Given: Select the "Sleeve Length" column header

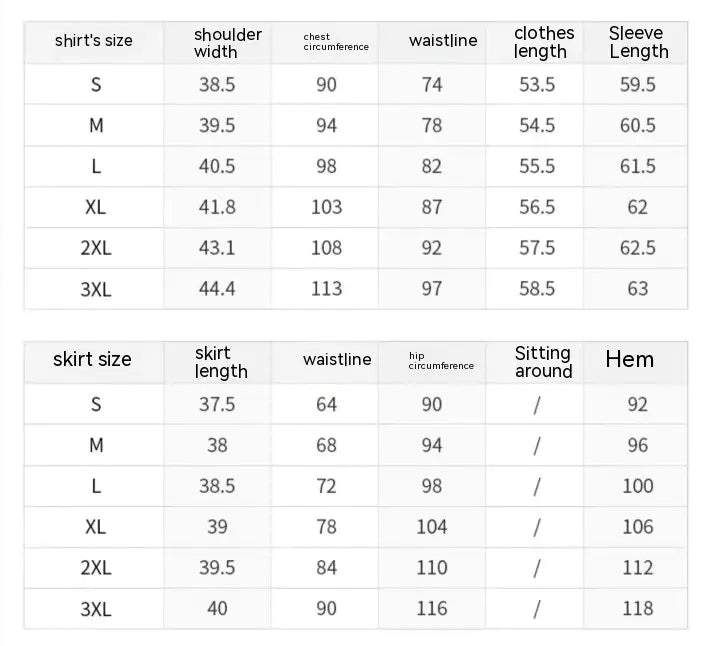Looking at the screenshot, I should coord(638,42).
